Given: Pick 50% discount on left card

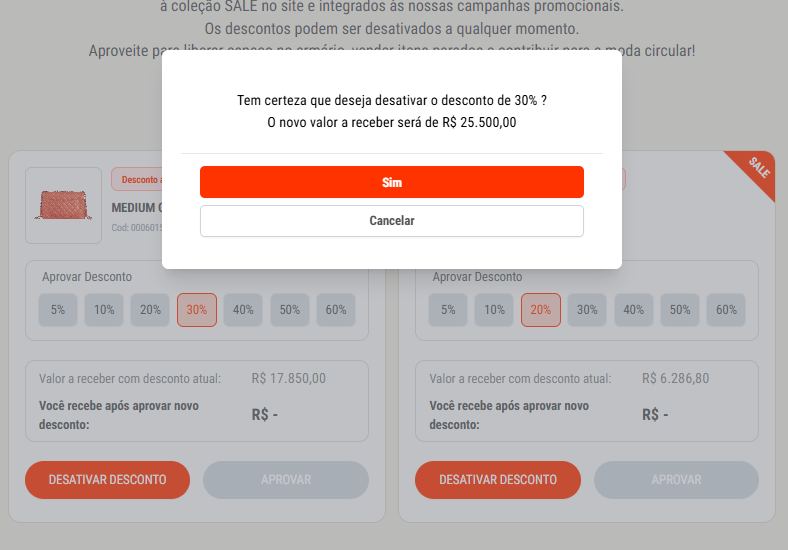Looking at the screenshot, I should 289,310.
